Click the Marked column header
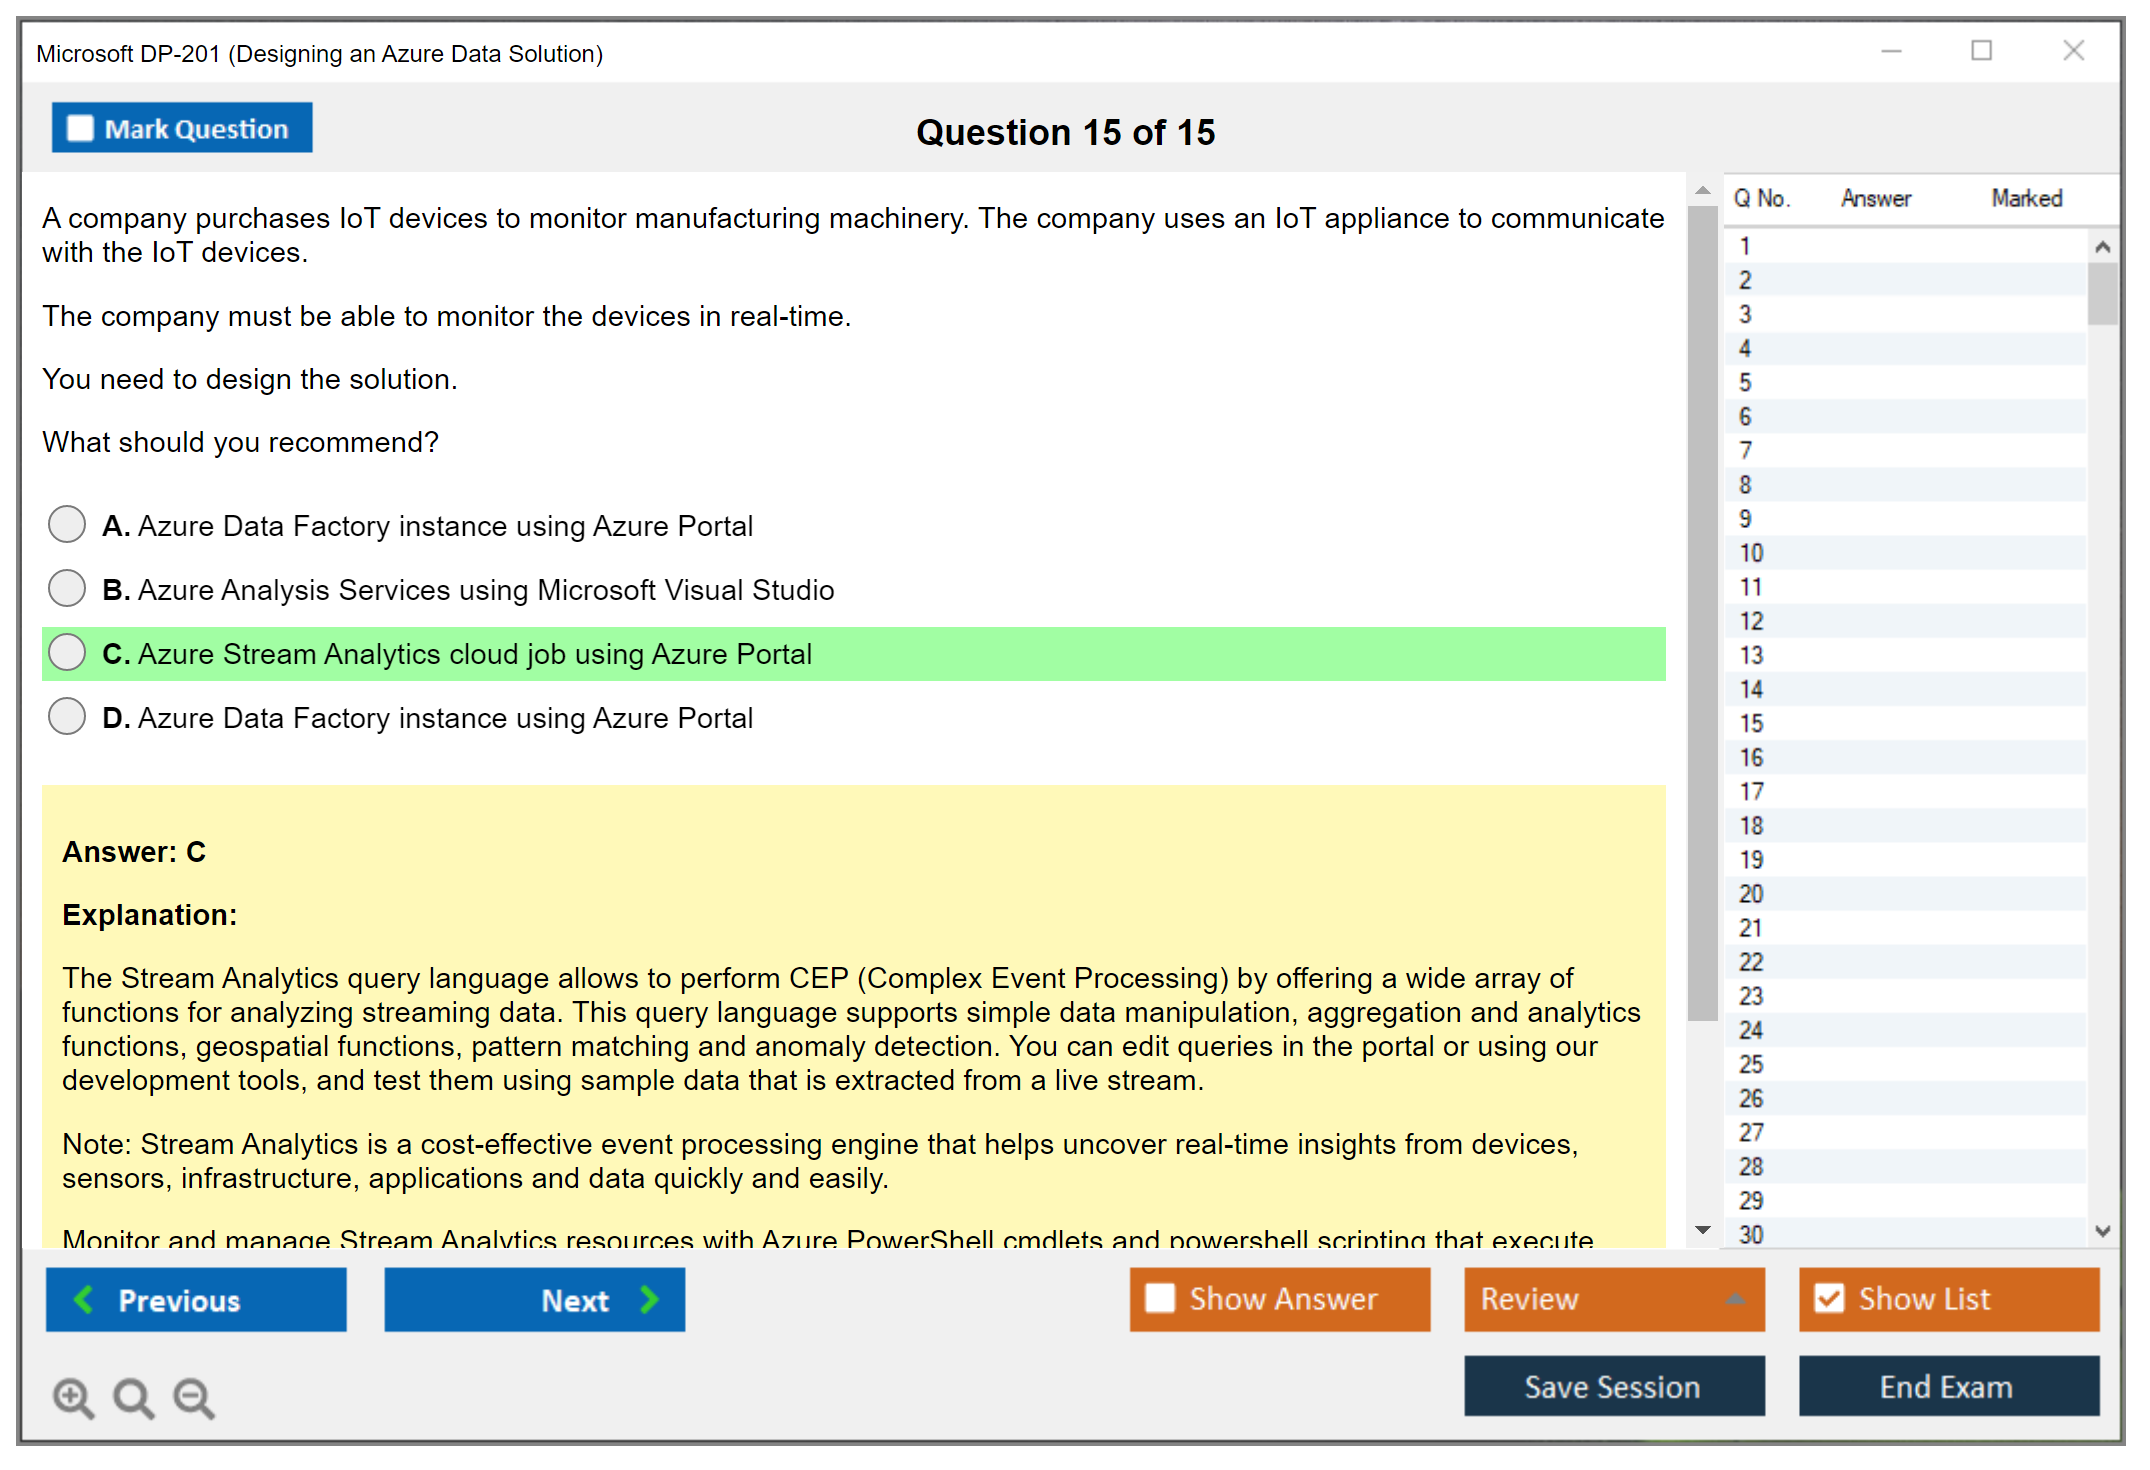The image size is (2150, 1470). coord(2026,198)
